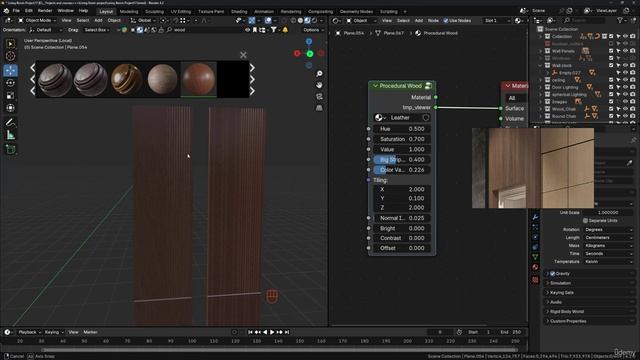The width and height of the screenshot is (640, 360).
Task: Hide the Collection row with eye icon
Action: point(625,36)
